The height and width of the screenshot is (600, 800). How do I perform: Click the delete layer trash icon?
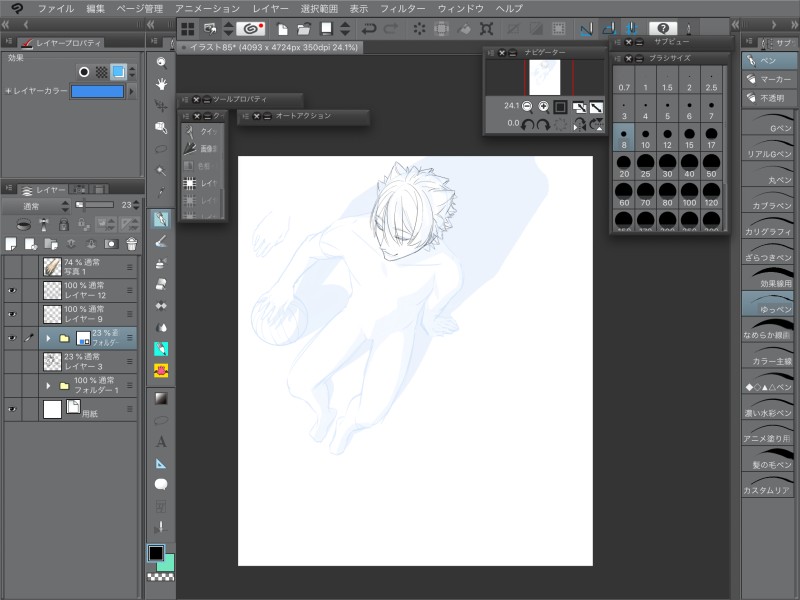point(131,243)
